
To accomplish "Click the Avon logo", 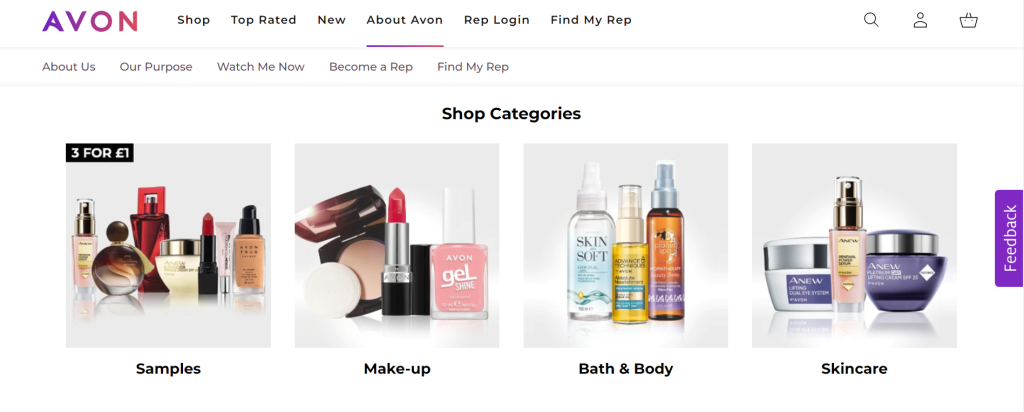I will click(x=90, y=20).
